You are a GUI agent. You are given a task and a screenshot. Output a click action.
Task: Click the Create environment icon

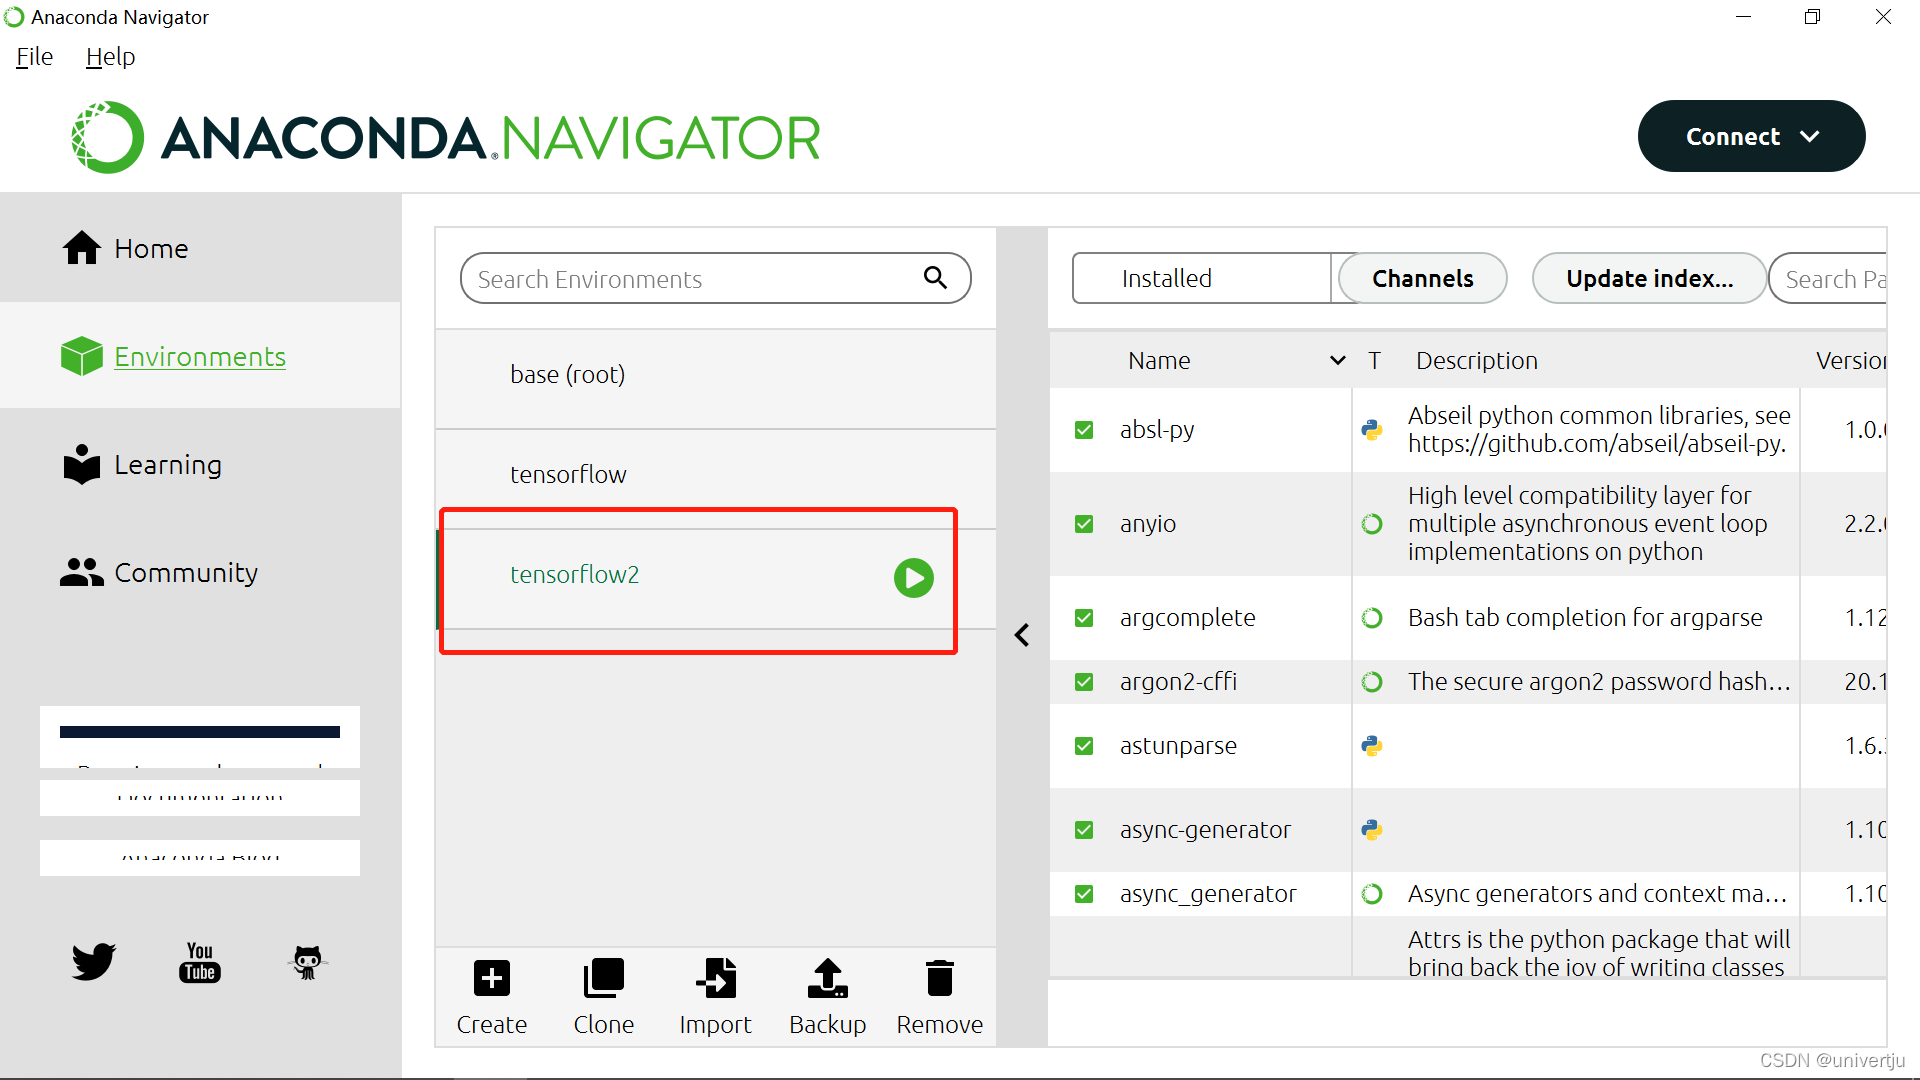491,978
